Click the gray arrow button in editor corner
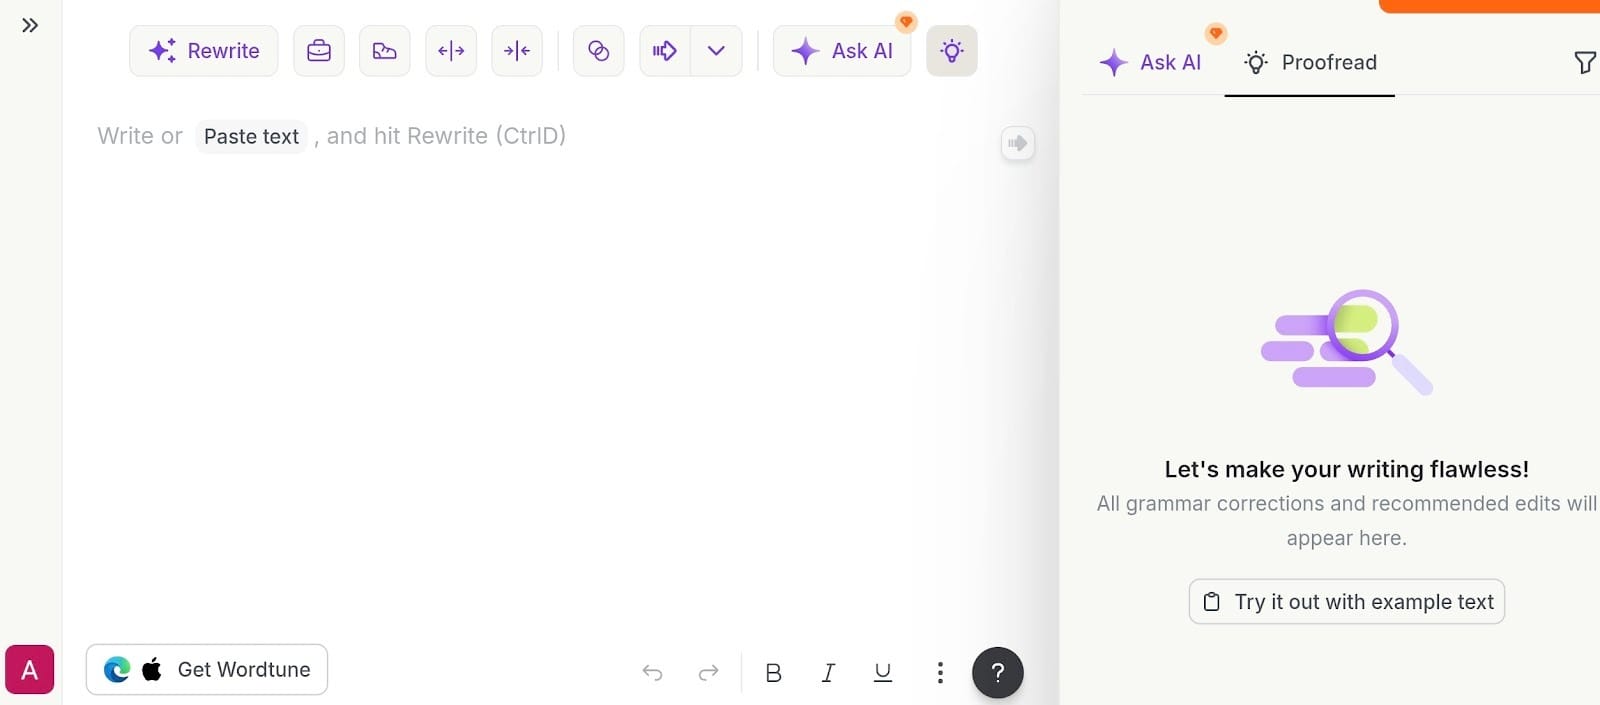Screen dimensions: 1600x705 click(1018, 144)
